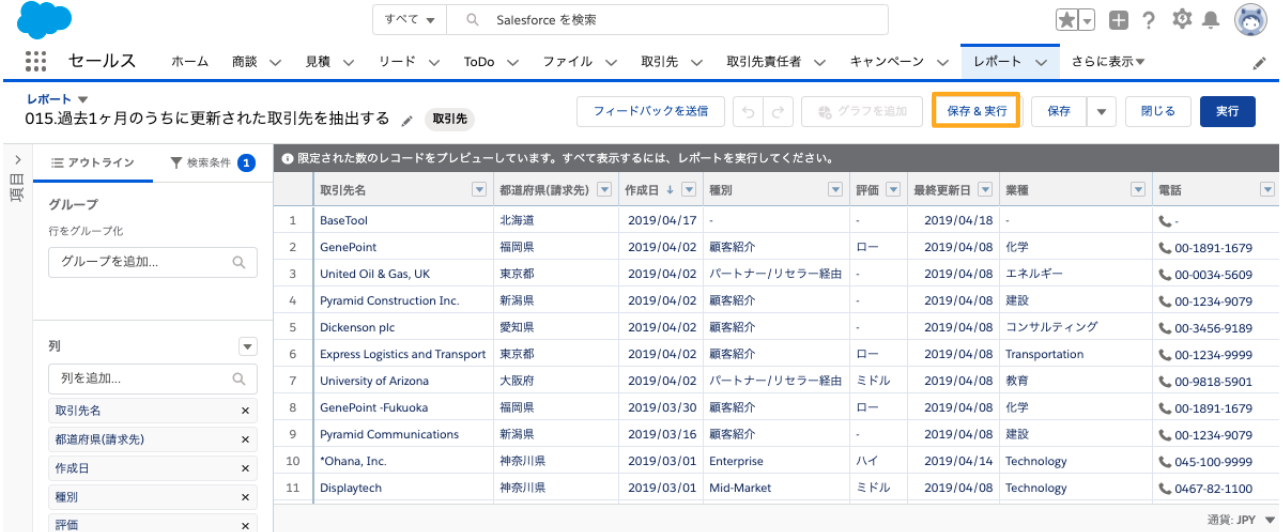This screenshot has height=532, width=1283.
Task: Select the BaseTool account cell
Action: coord(403,220)
